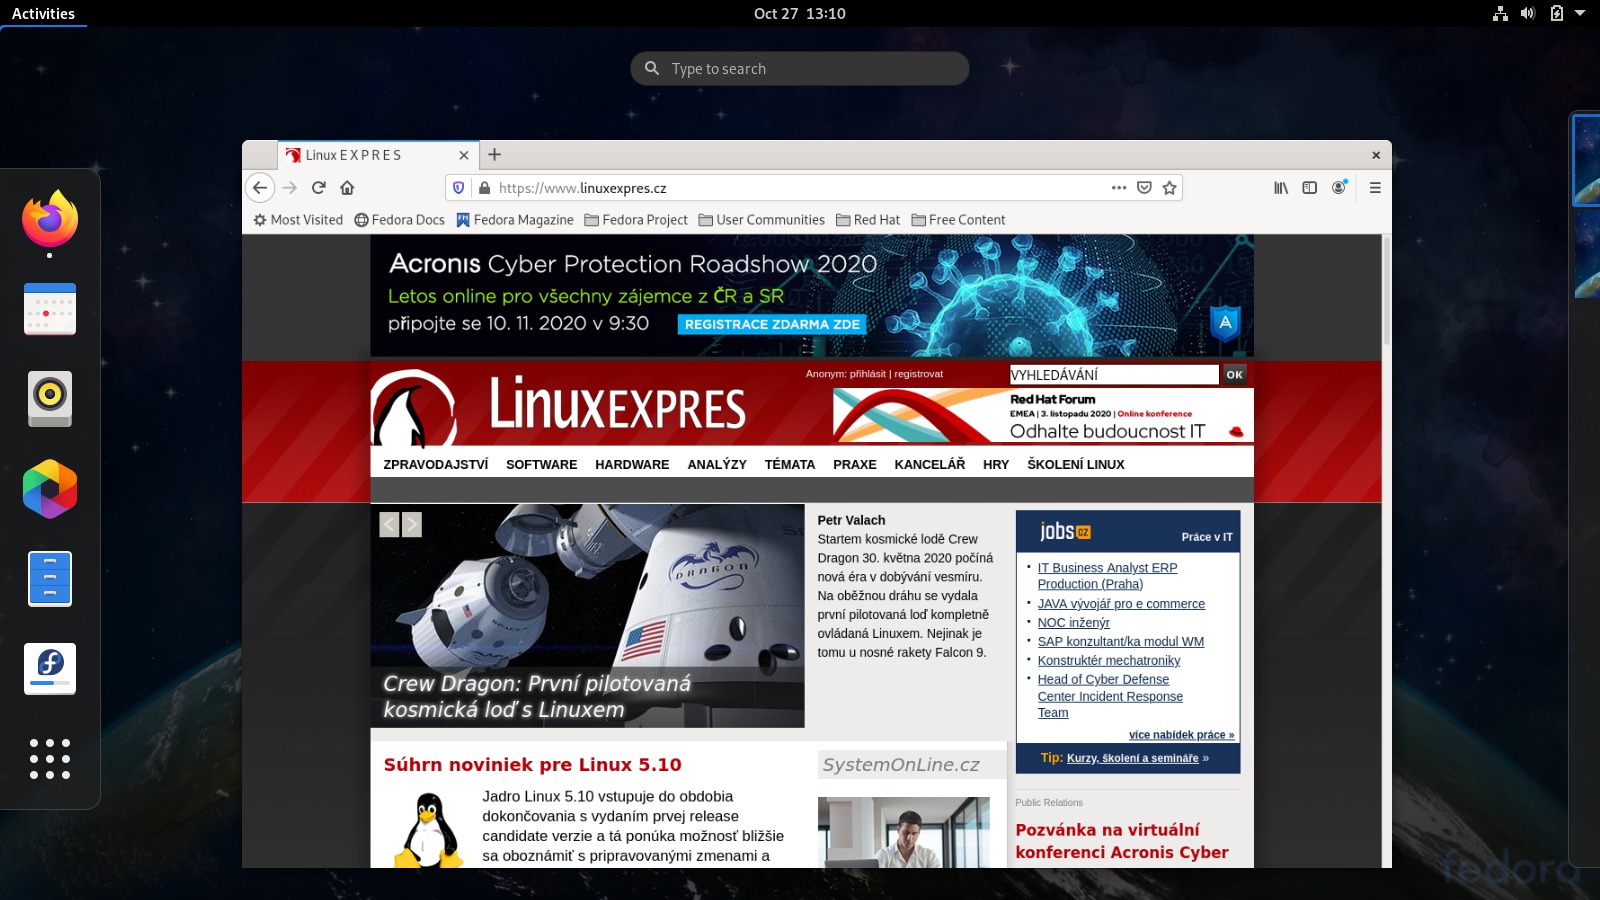Click the page vertical scrollbar
Image resolution: width=1600 pixels, height=900 pixels.
point(1386,291)
